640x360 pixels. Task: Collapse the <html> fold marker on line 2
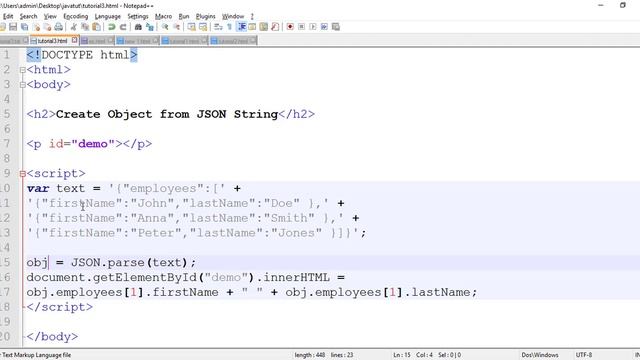[x=23, y=70]
